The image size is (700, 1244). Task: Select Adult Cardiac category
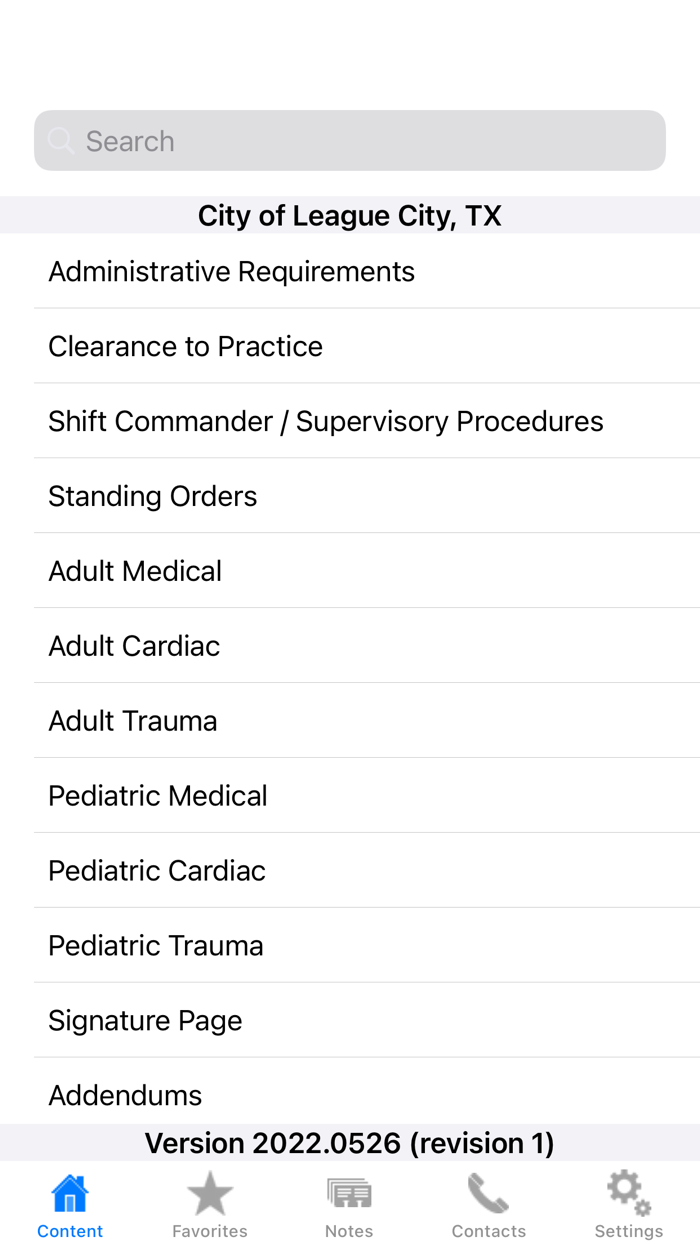point(134,647)
